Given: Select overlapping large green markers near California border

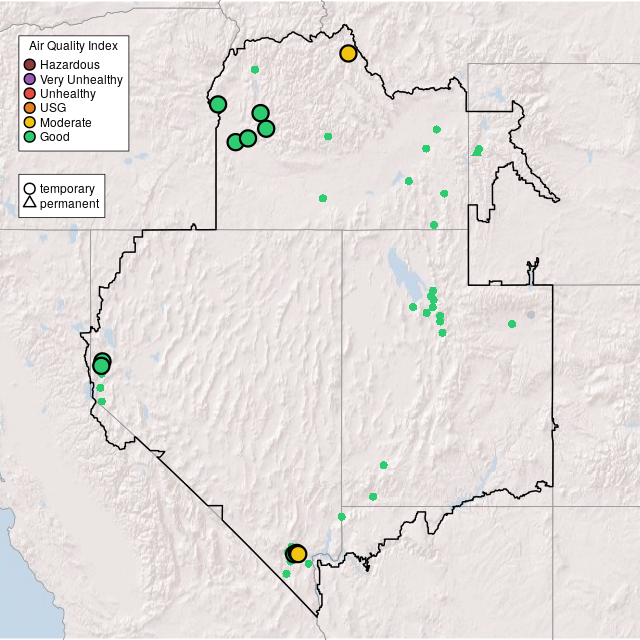Looking at the screenshot, I should pyautogui.click(x=101, y=364).
